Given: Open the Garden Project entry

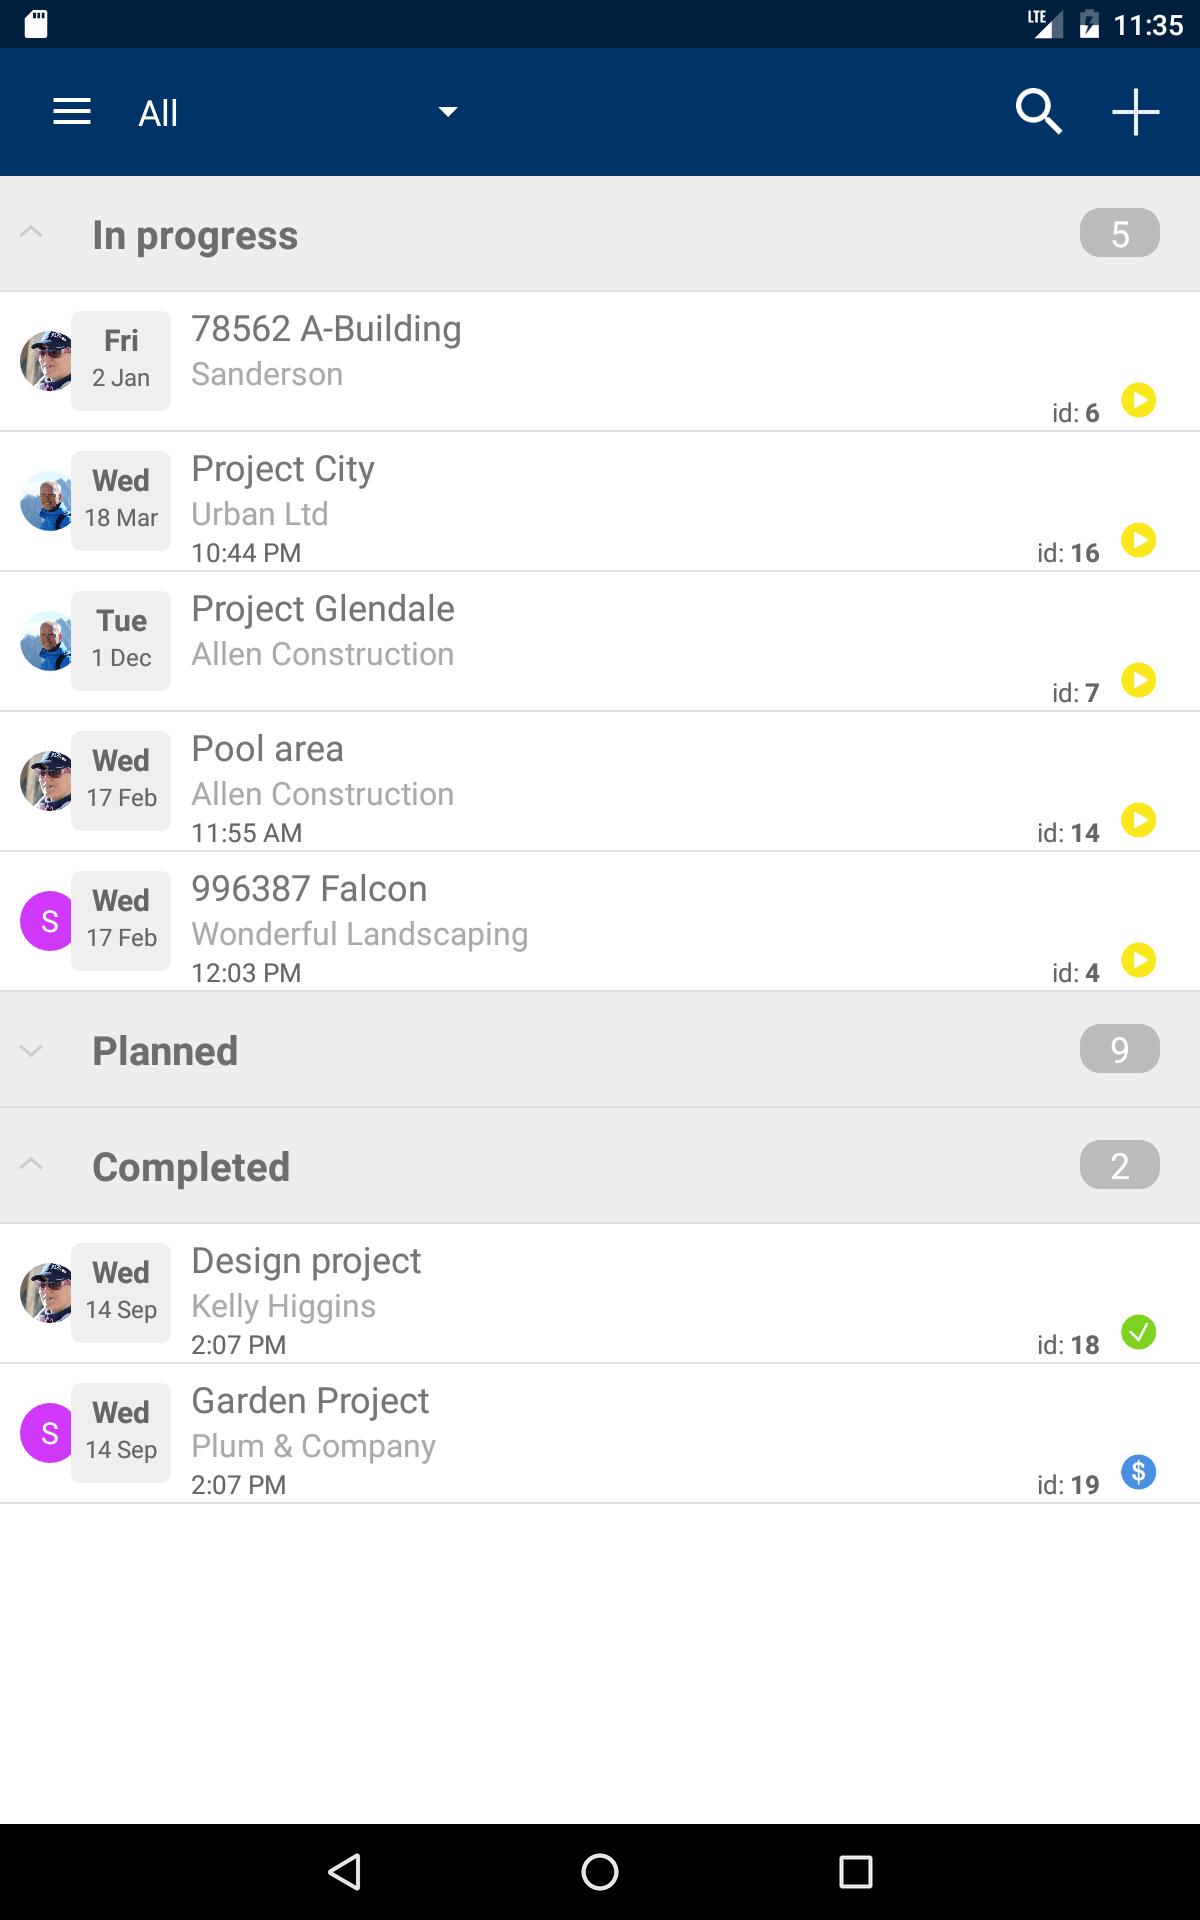Looking at the screenshot, I should tap(600, 1433).
